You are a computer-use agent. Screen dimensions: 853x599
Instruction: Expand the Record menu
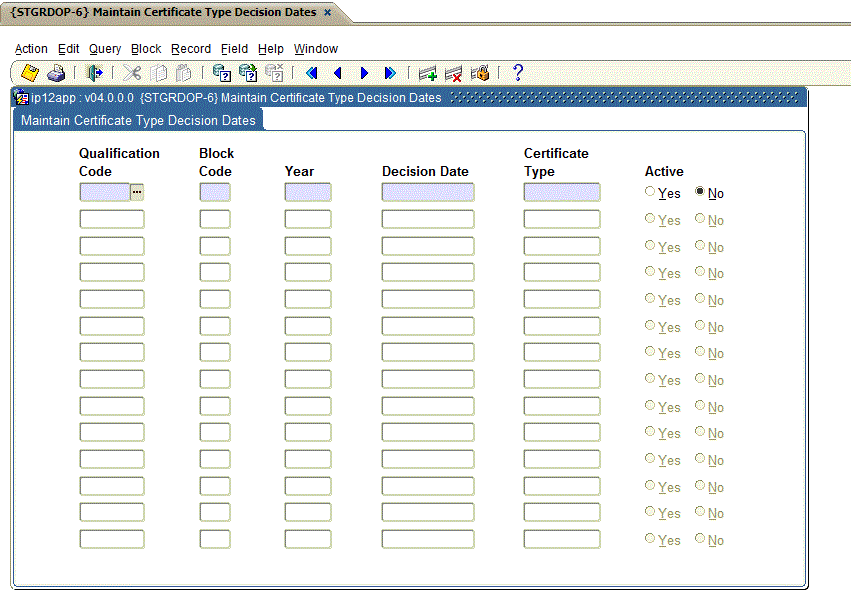pyautogui.click(x=190, y=49)
